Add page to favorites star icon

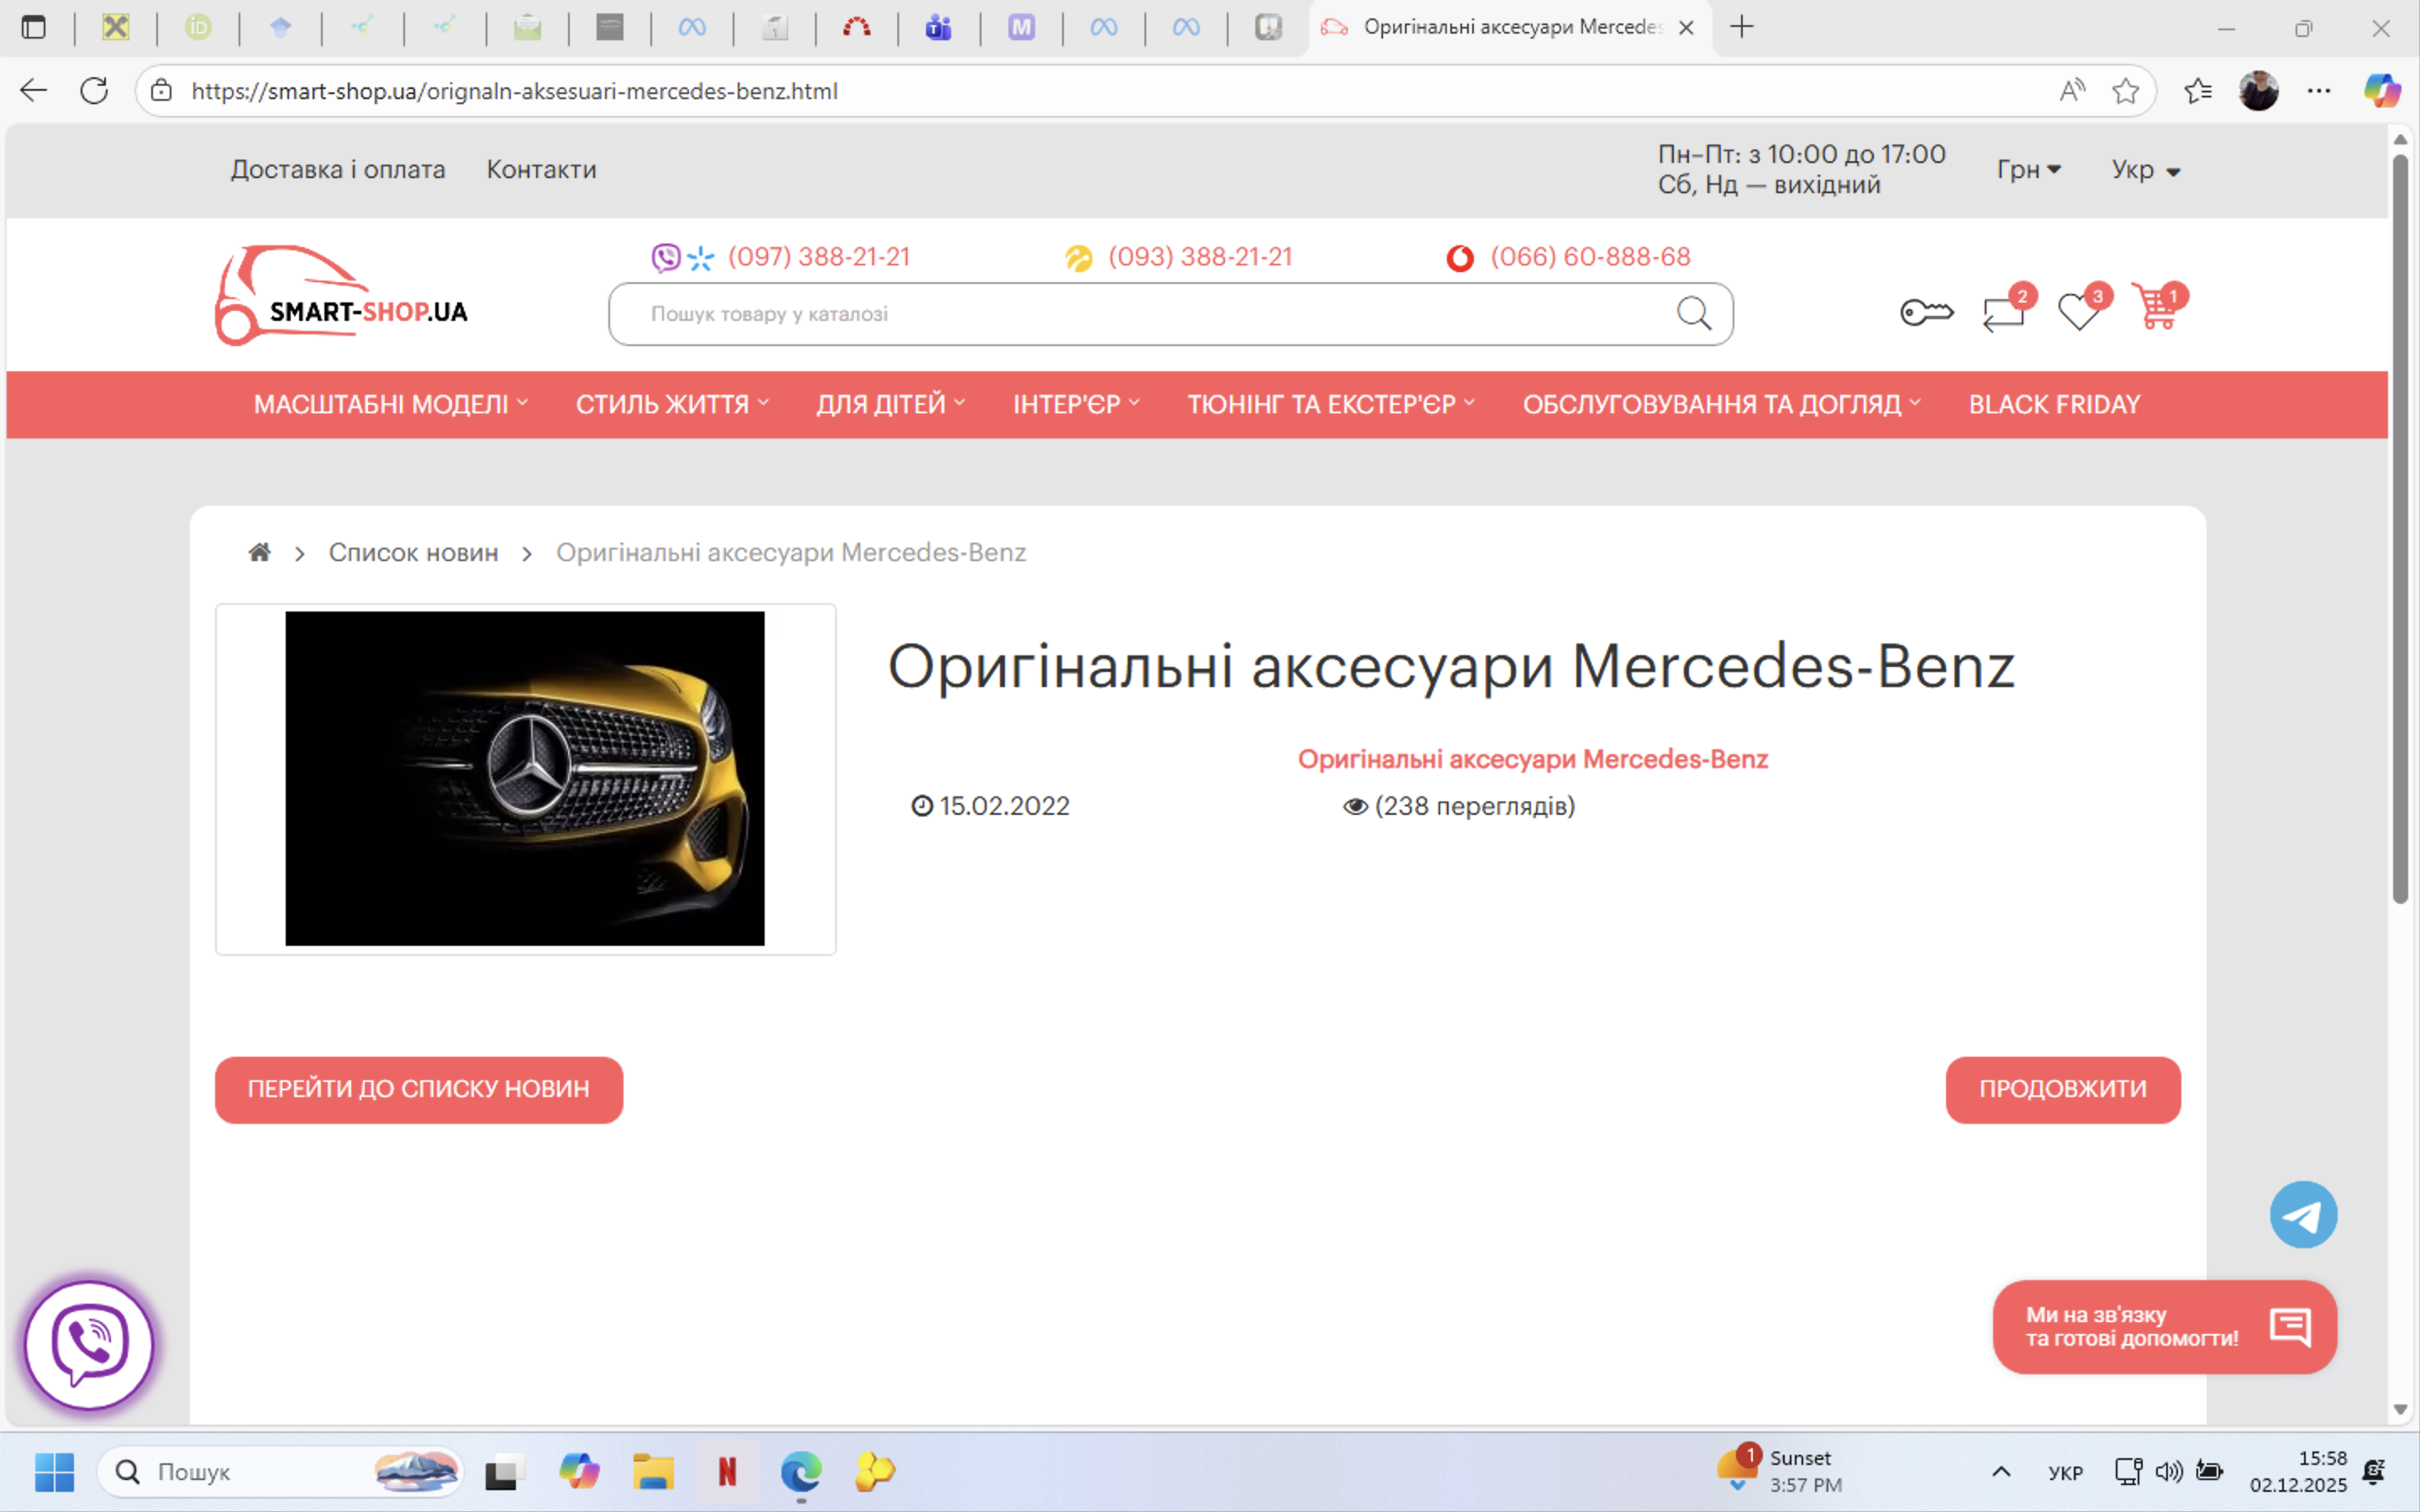(x=2125, y=91)
